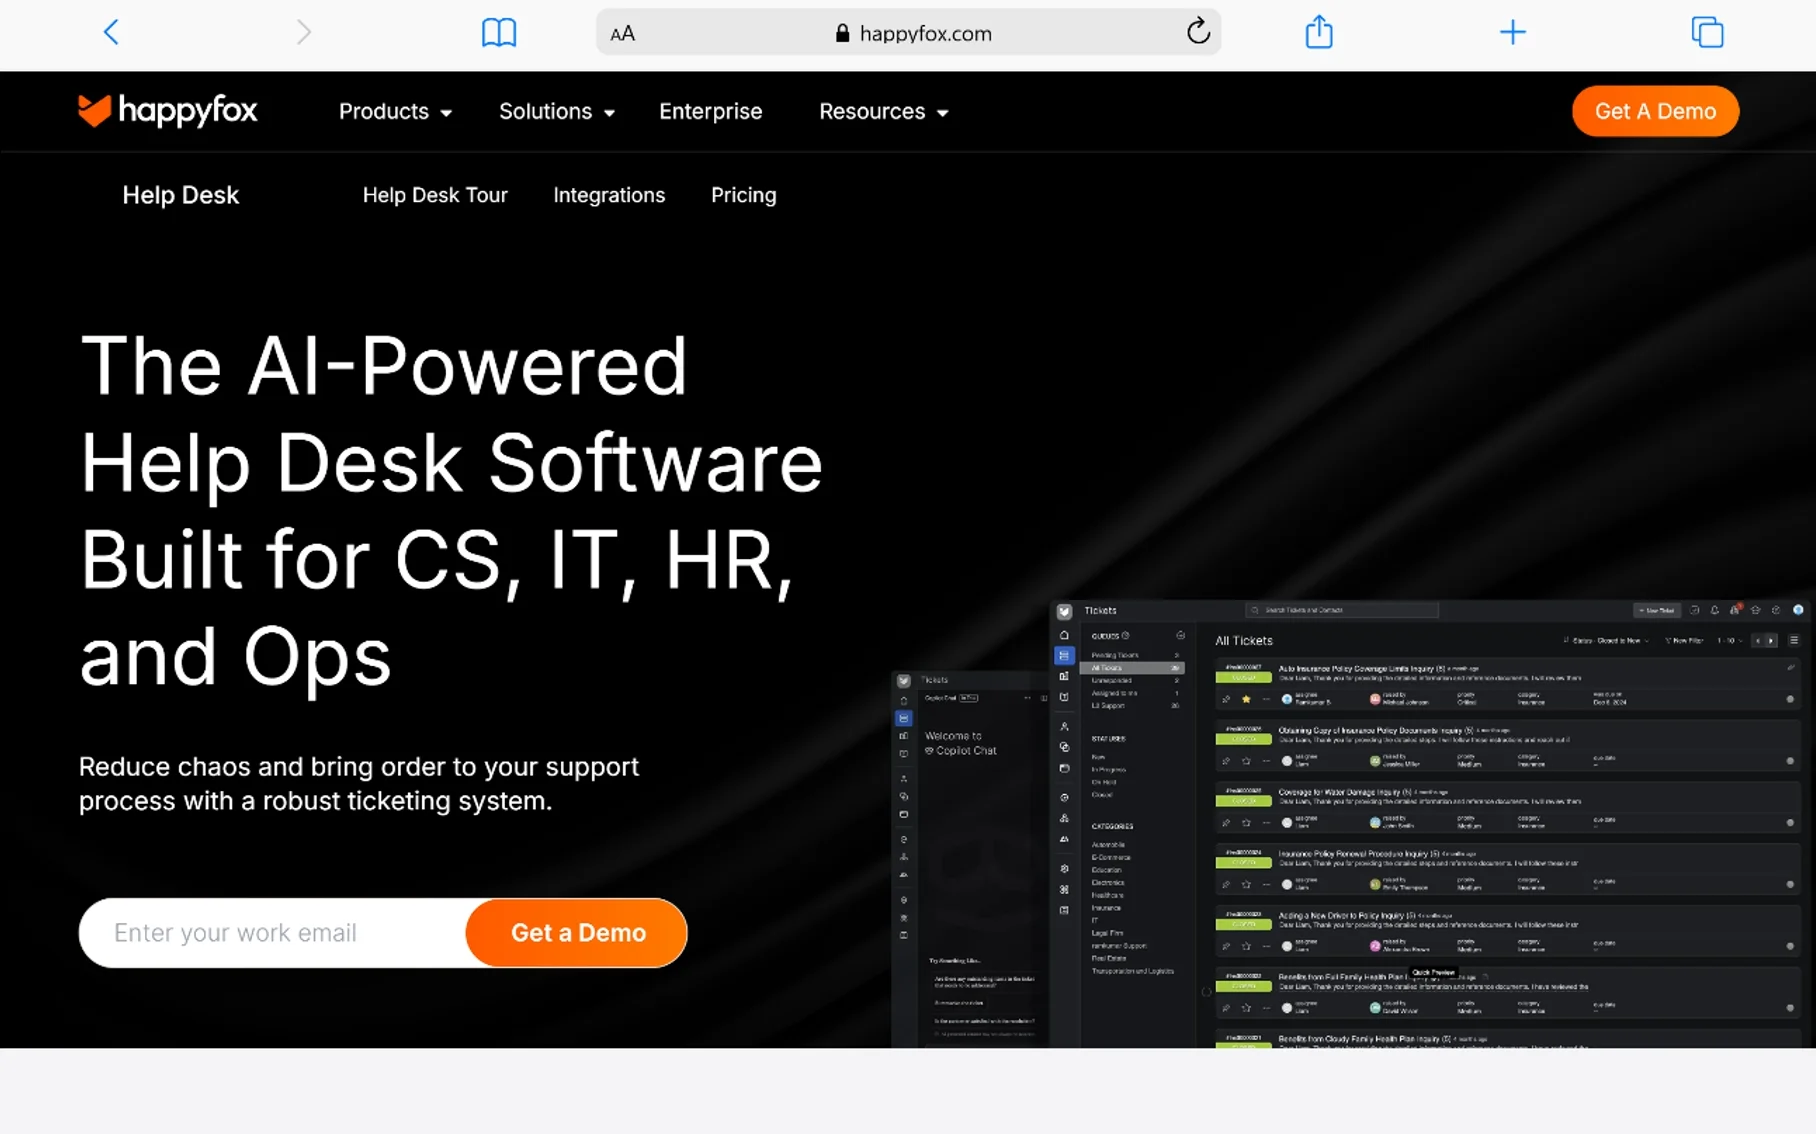Click the padlock icon in address bar
The image size is (1816, 1134).
coord(842,33)
